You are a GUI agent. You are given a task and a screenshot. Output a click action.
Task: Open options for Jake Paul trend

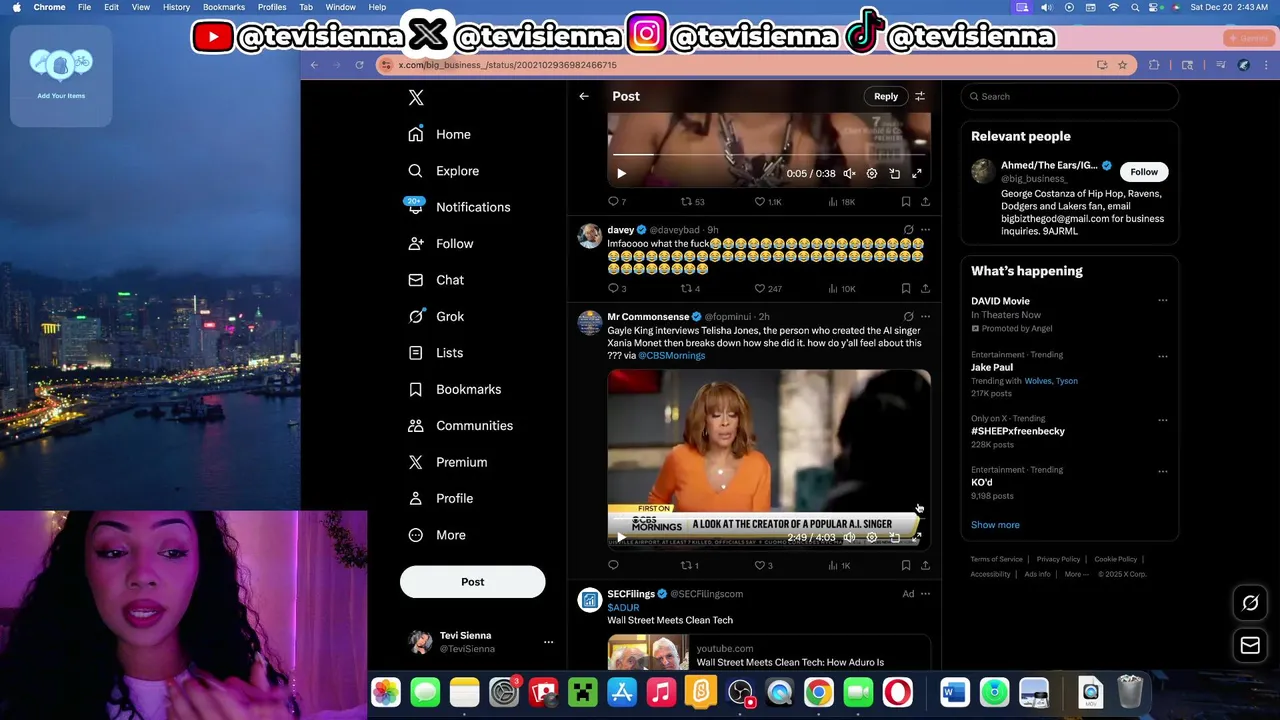tap(1163, 356)
